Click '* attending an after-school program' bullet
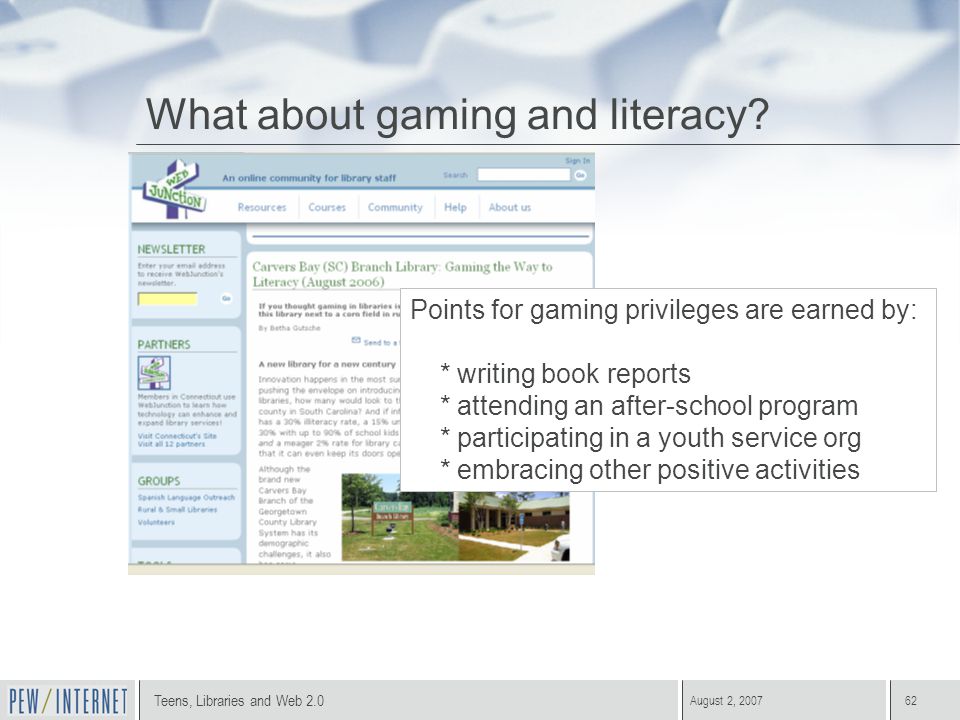Screen dimensions: 960x720 [x=649, y=406]
